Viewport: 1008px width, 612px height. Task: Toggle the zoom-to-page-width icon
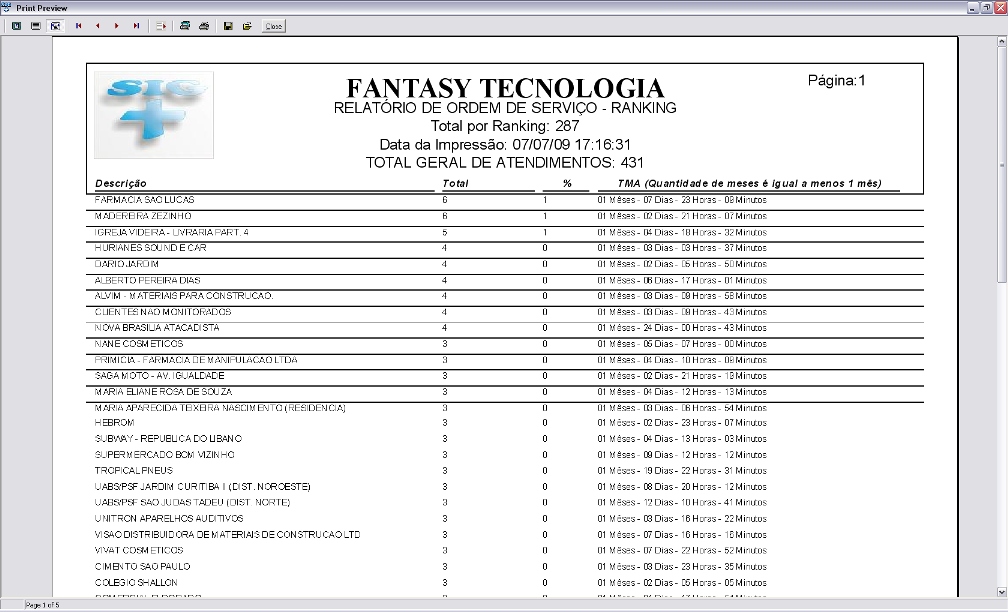pyautogui.click(x=55, y=26)
